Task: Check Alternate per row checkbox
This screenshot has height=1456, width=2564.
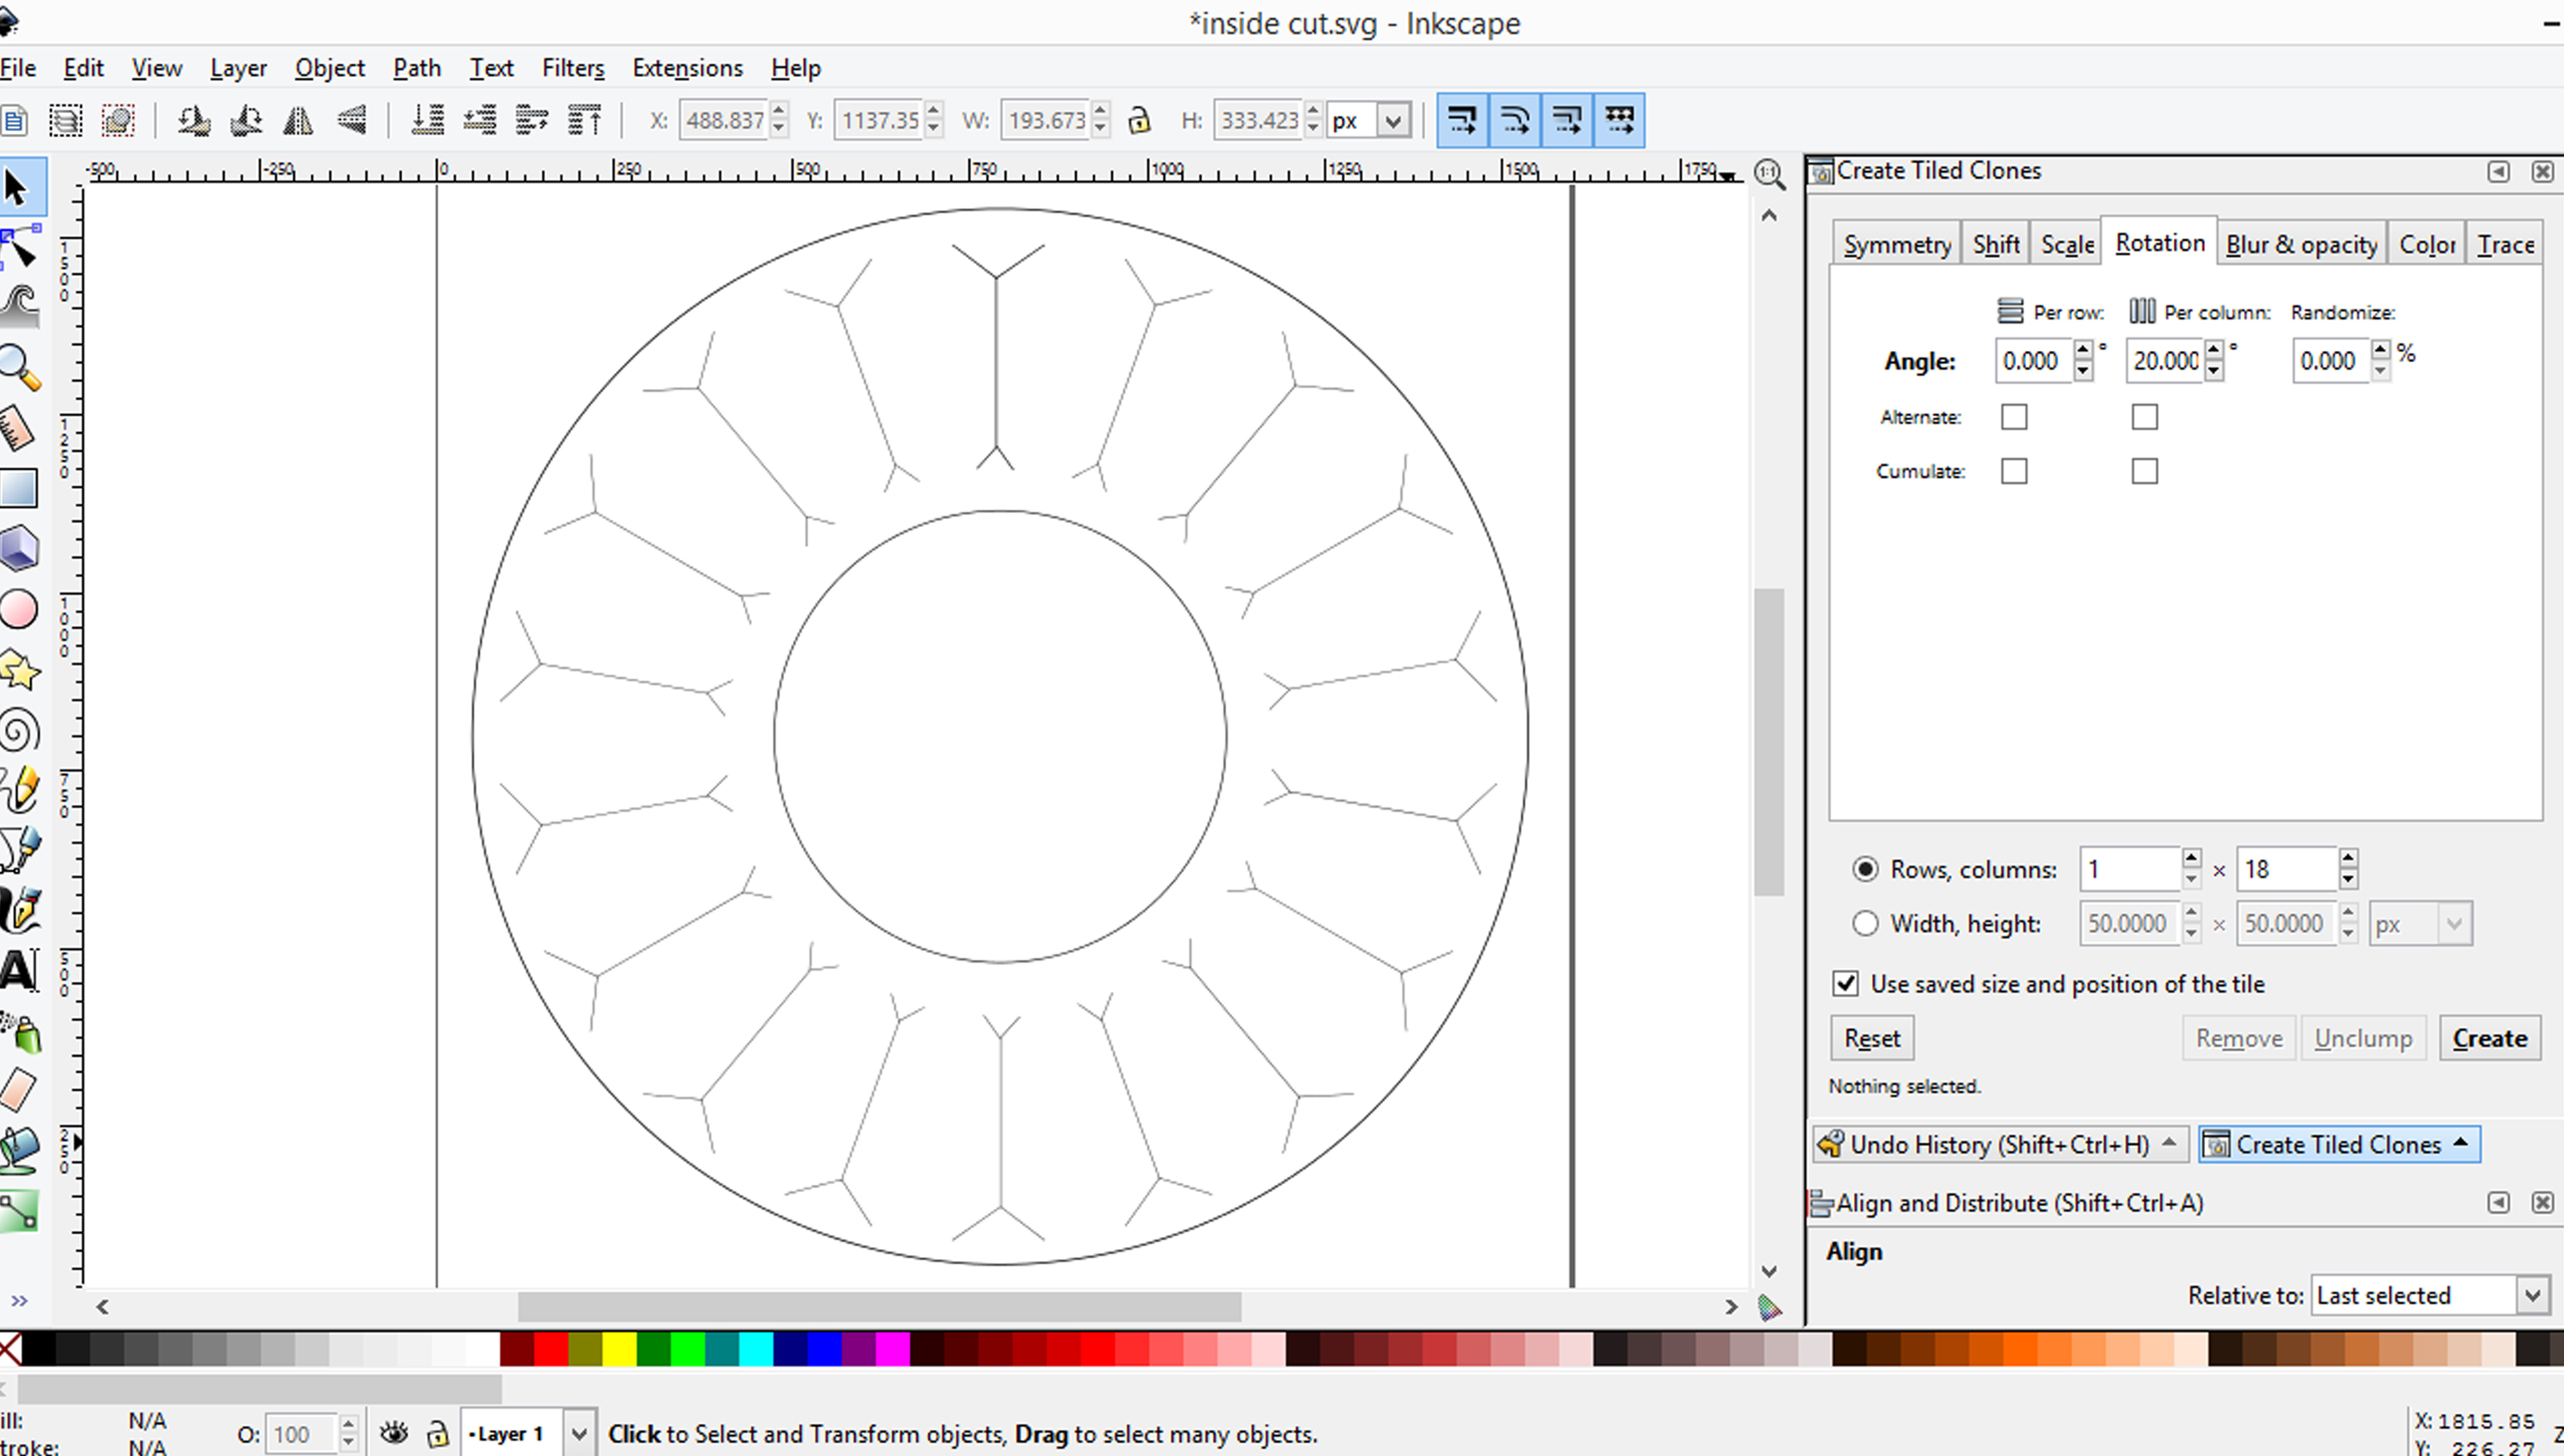Action: click(x=2014, y=417)
